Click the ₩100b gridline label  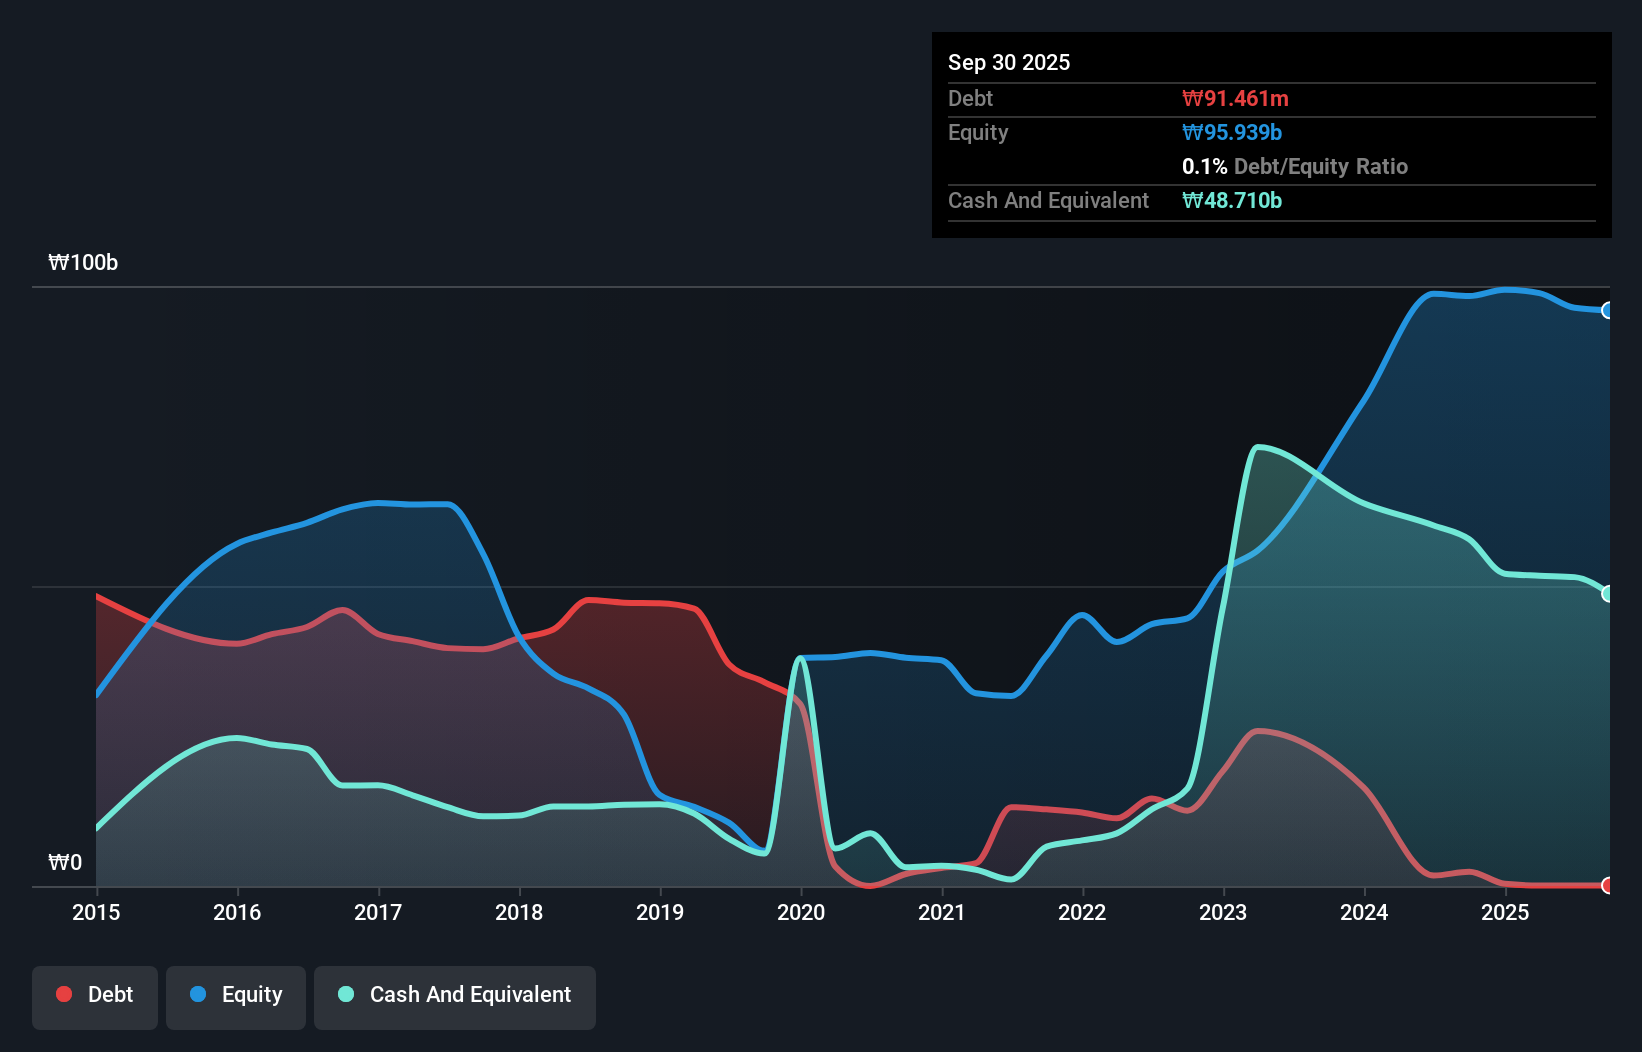point(83,263)
